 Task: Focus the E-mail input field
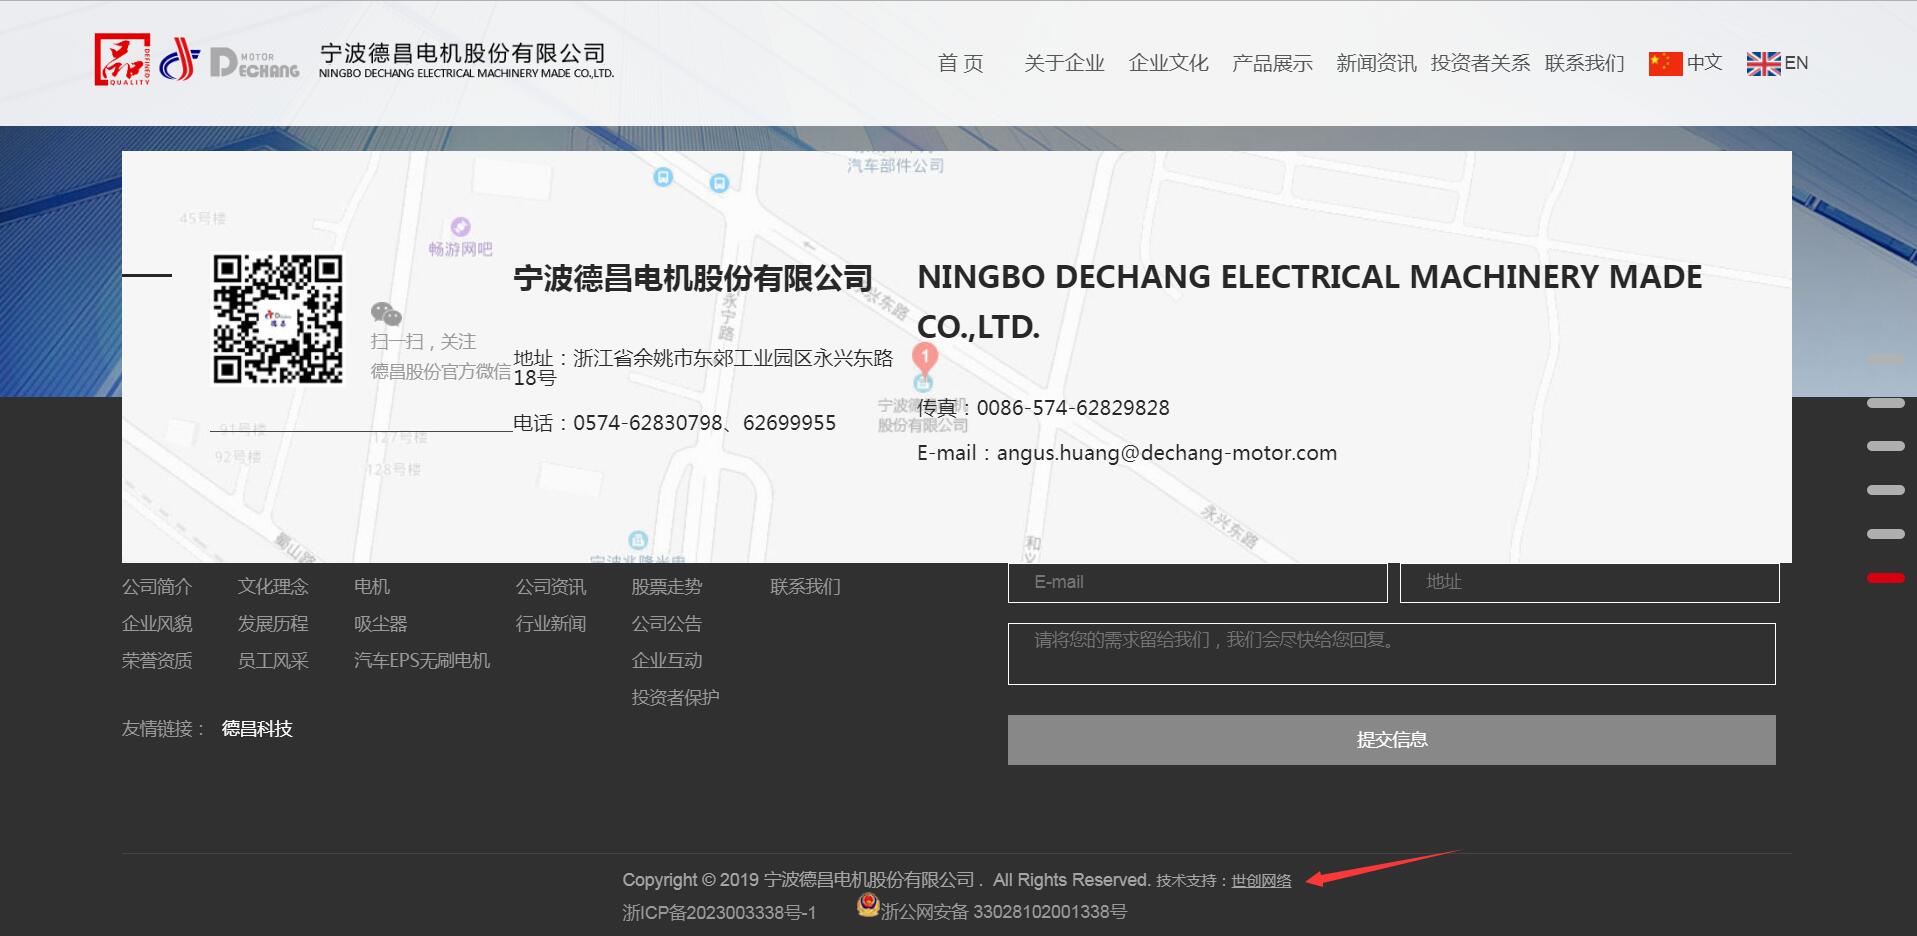1197,582
